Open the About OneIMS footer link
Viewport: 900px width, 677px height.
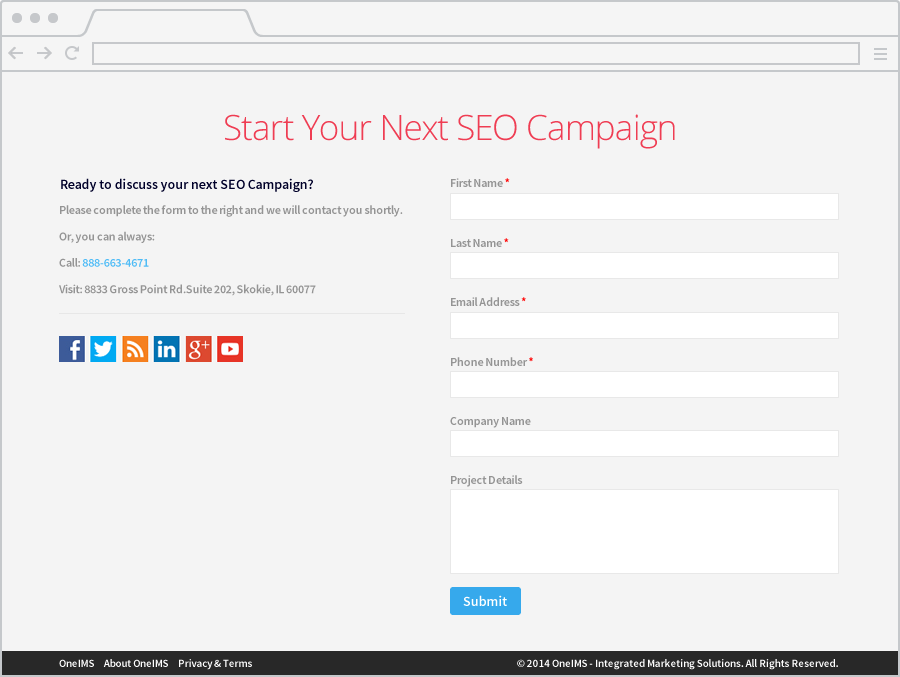pyautogui.click(x=136, y=663)
